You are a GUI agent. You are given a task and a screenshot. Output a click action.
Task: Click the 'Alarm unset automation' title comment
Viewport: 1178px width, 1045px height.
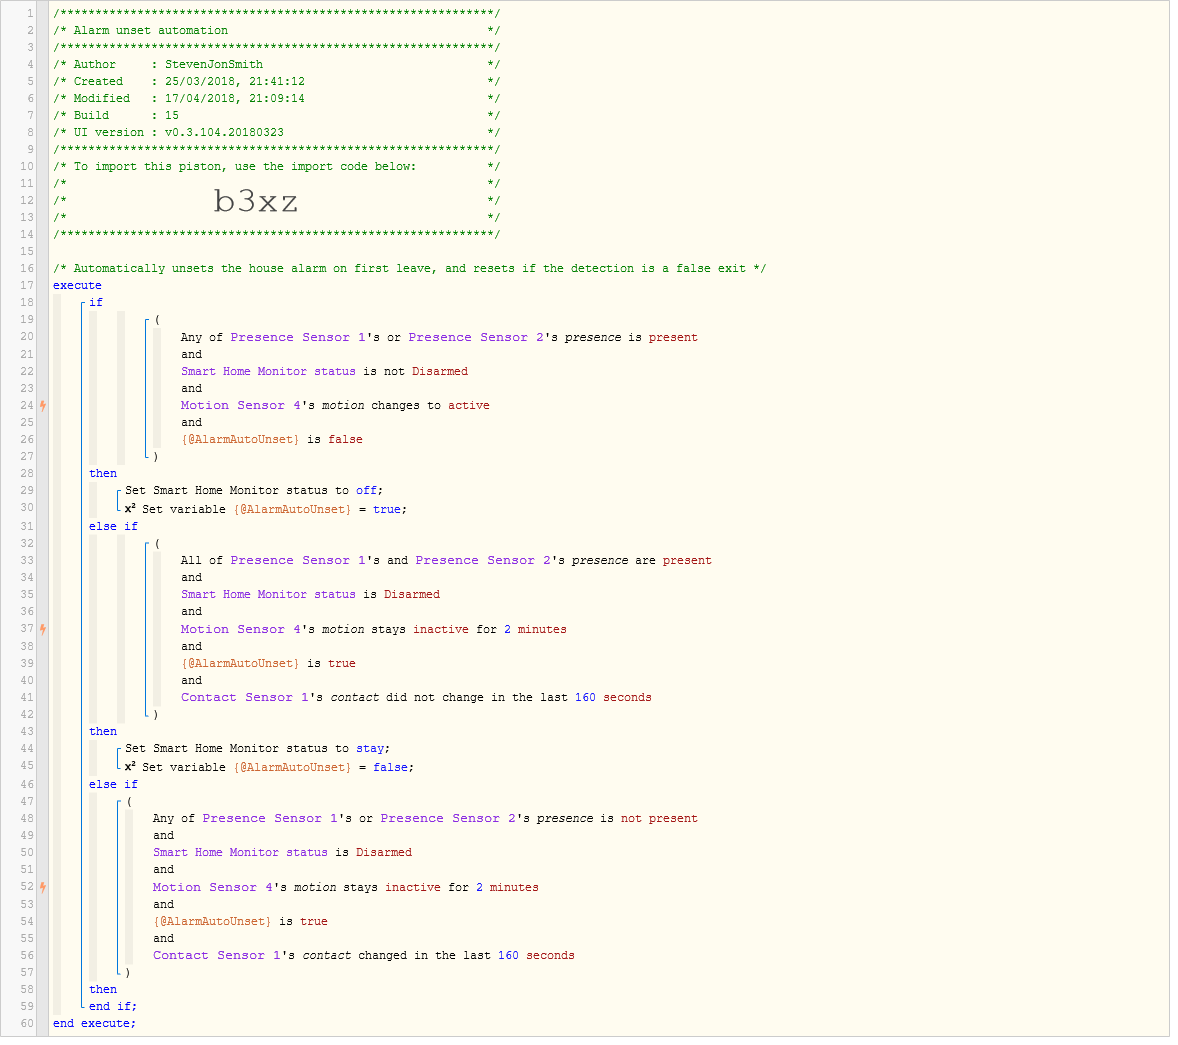click(x=151, y=31)
